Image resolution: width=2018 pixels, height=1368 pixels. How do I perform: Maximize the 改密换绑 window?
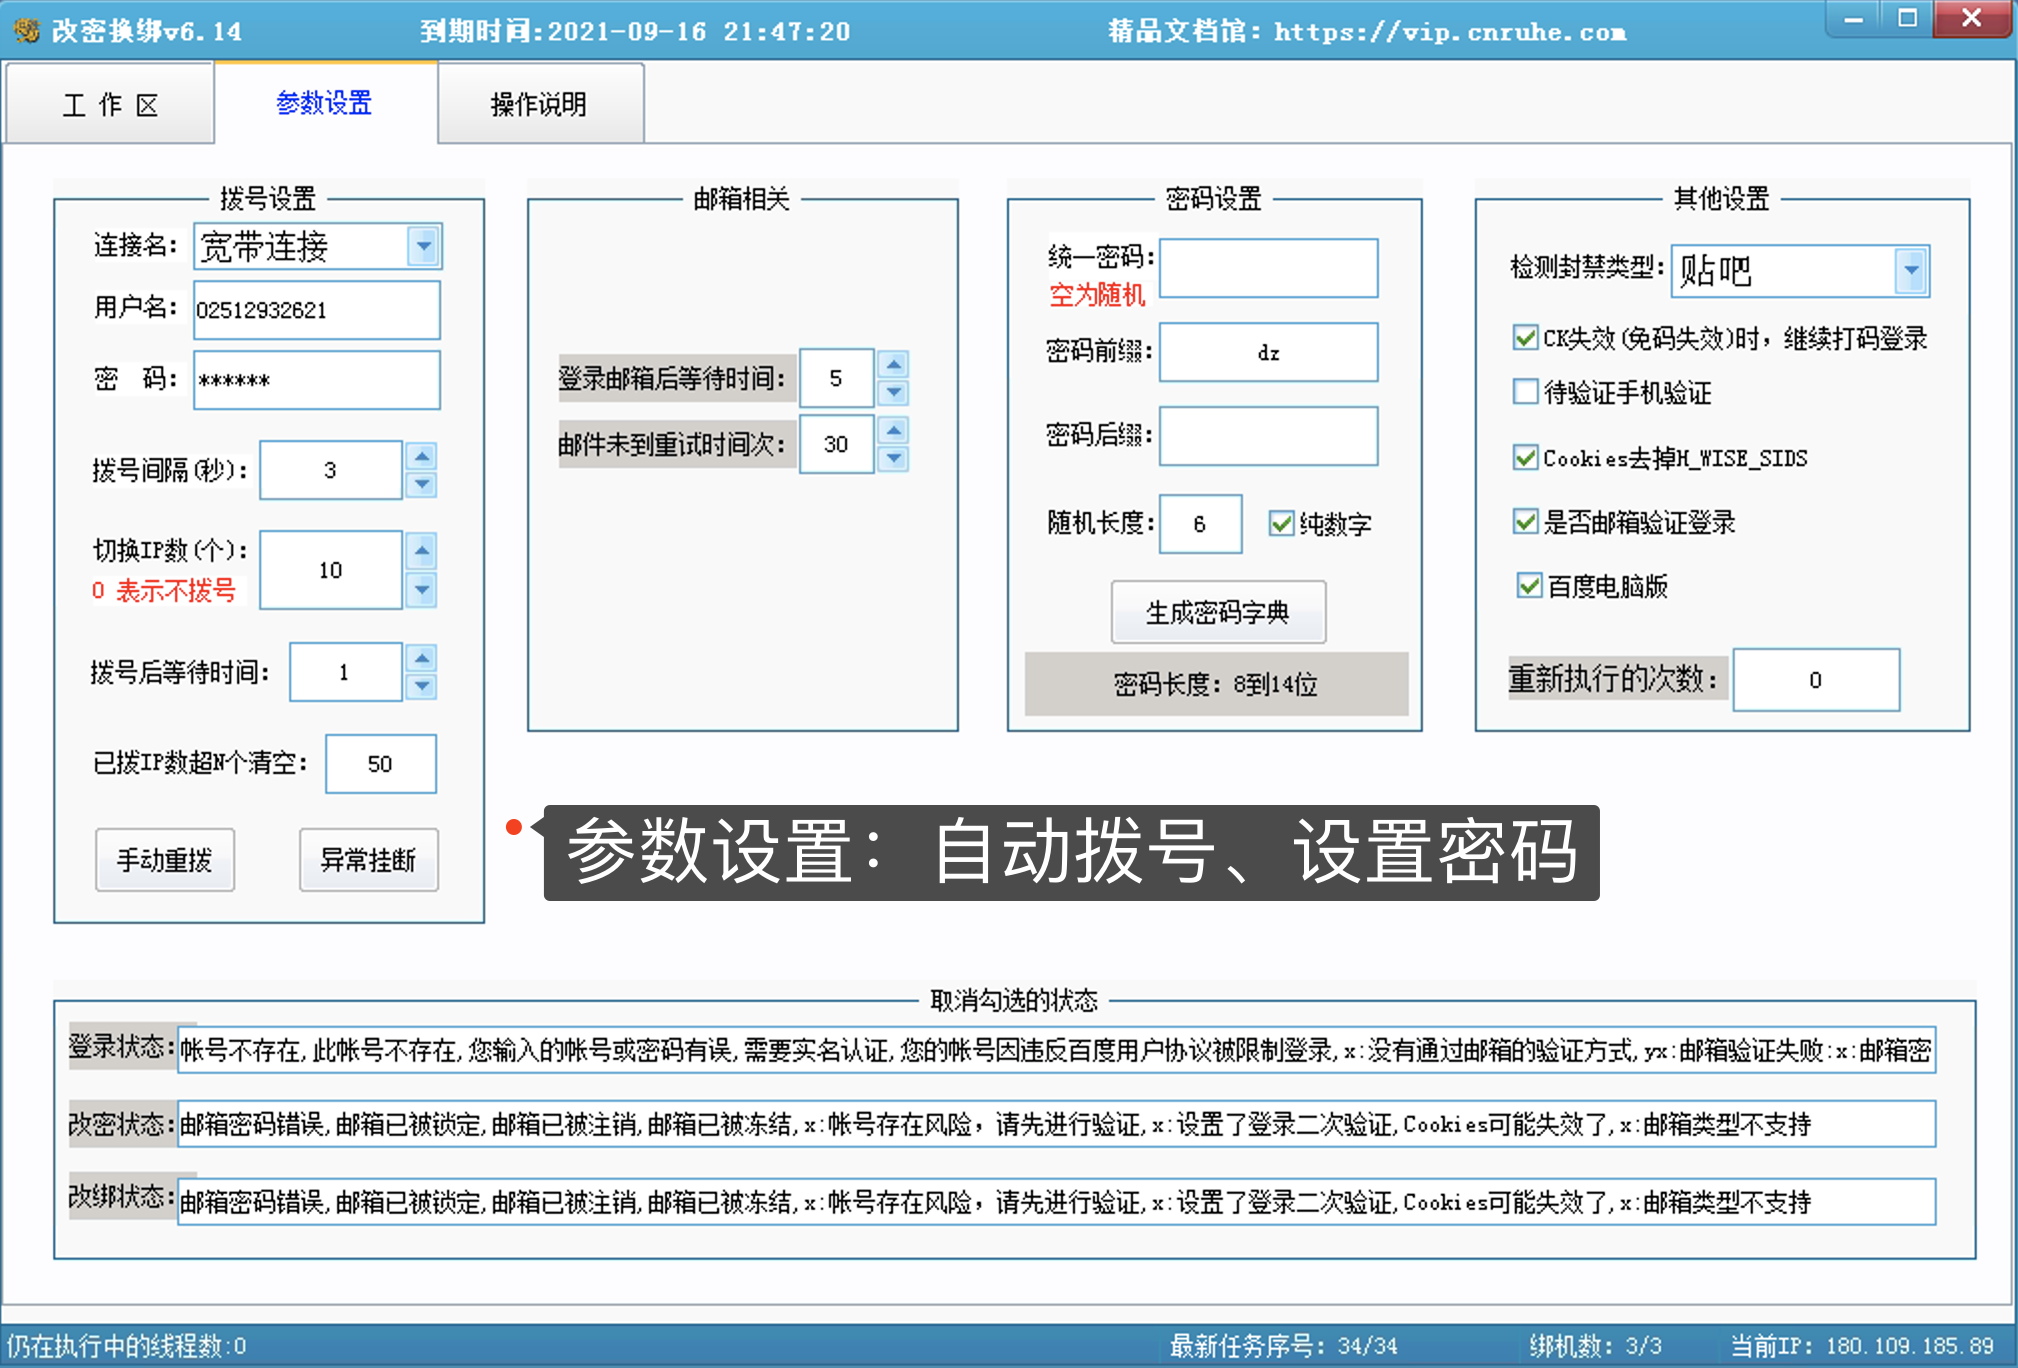coord(1907,19)
